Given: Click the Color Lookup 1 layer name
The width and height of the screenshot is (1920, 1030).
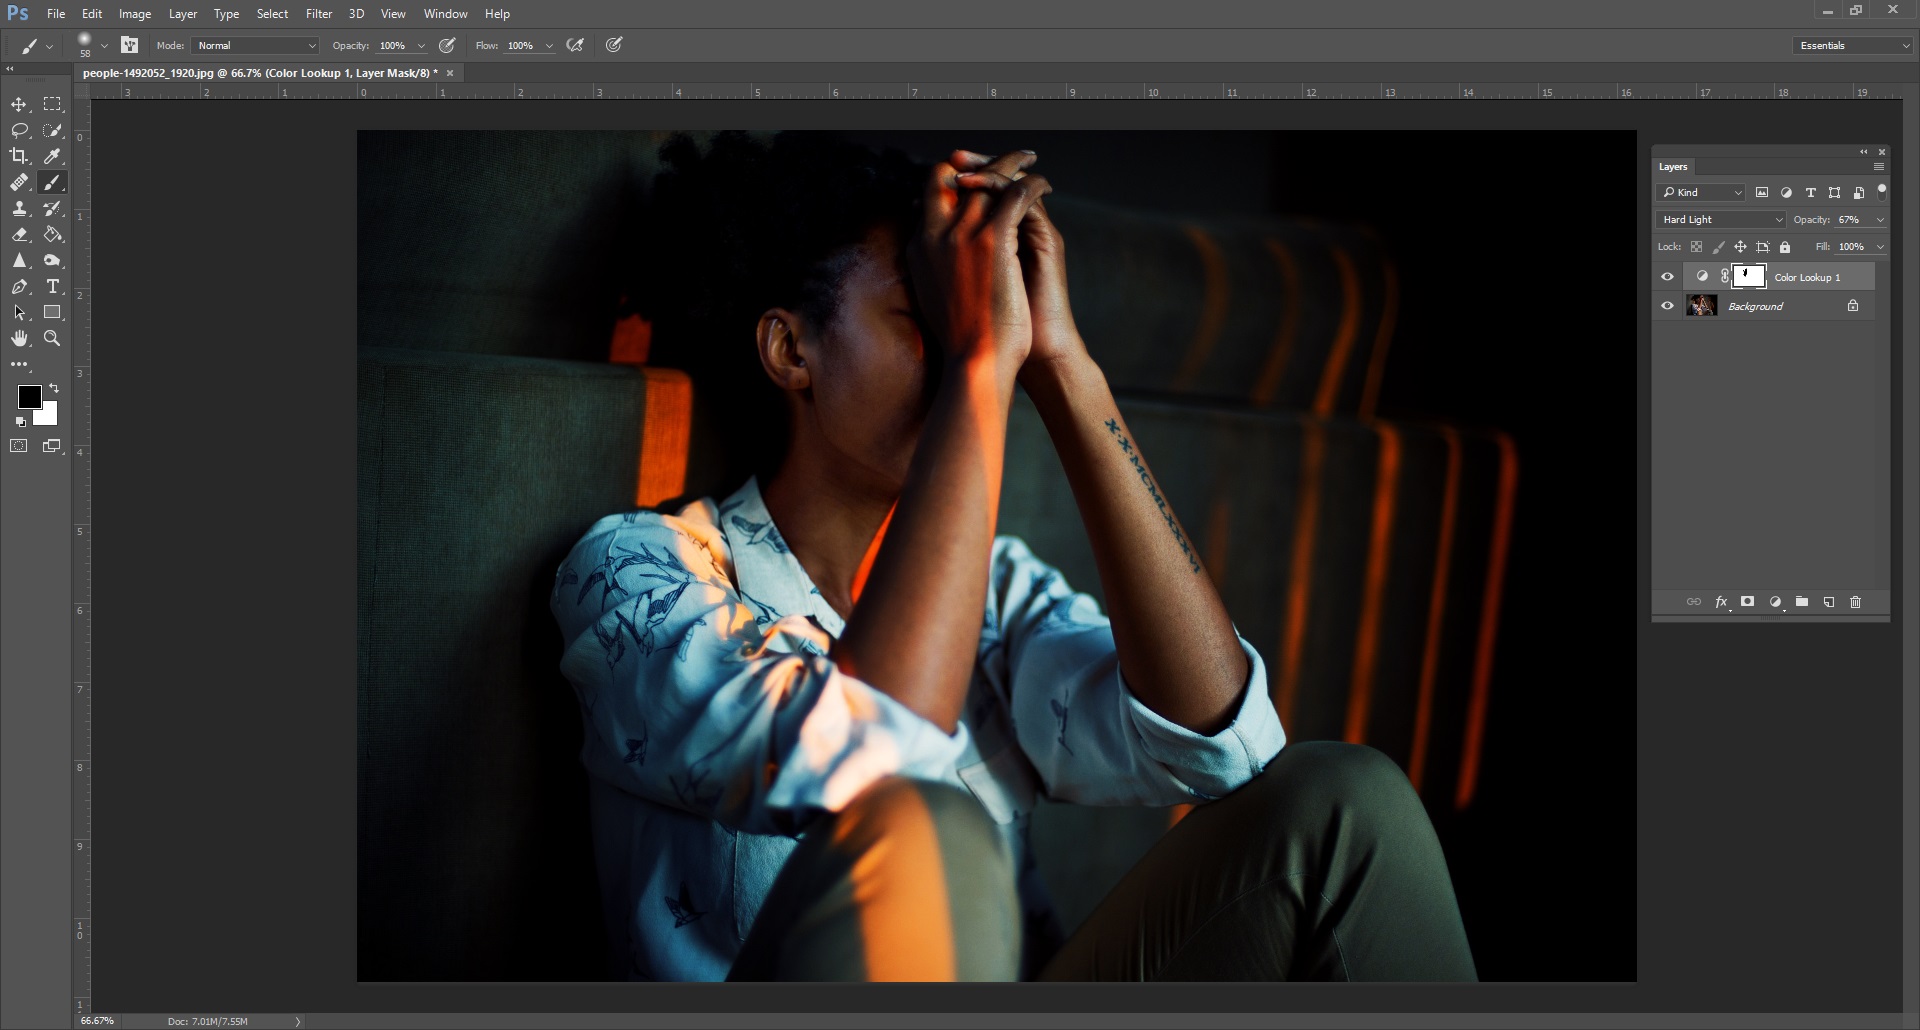Looking at the screenshot, I should 1807,277.
